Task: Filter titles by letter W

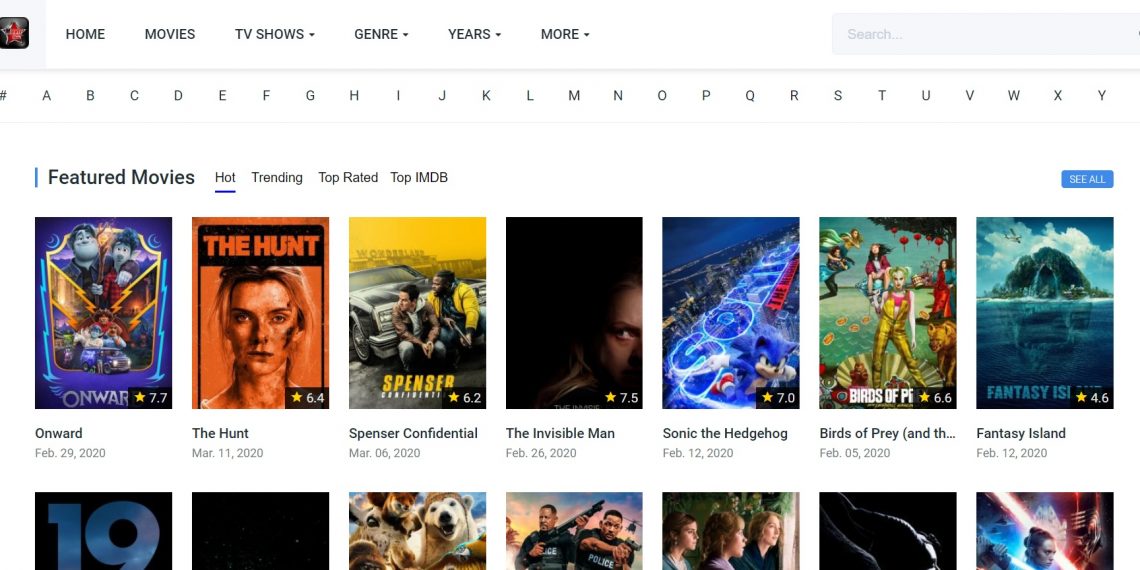Action: [x=1013, y=95]
